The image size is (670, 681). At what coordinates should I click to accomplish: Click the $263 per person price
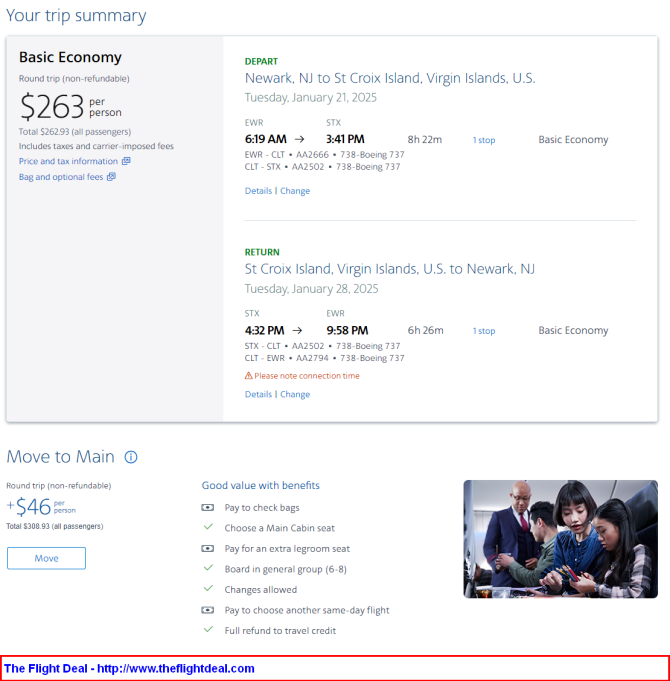tap(70, 106)
